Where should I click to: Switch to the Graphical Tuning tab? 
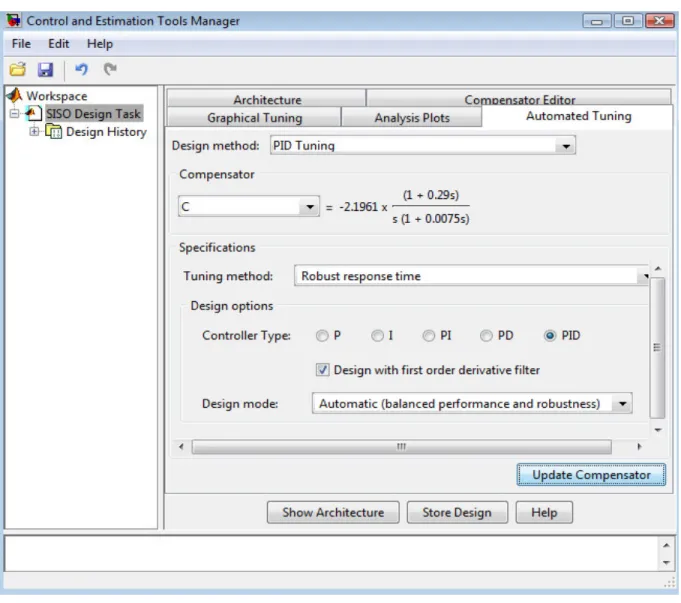[x=255, y=118]
